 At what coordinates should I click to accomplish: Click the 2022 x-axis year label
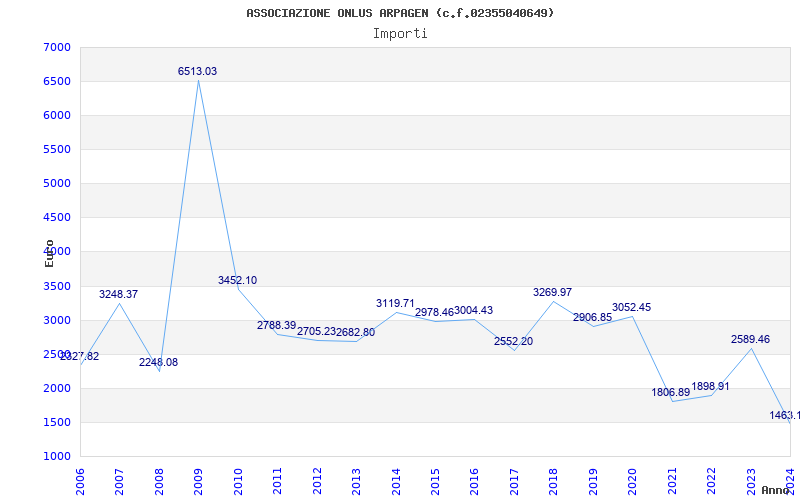coord(711,481)
